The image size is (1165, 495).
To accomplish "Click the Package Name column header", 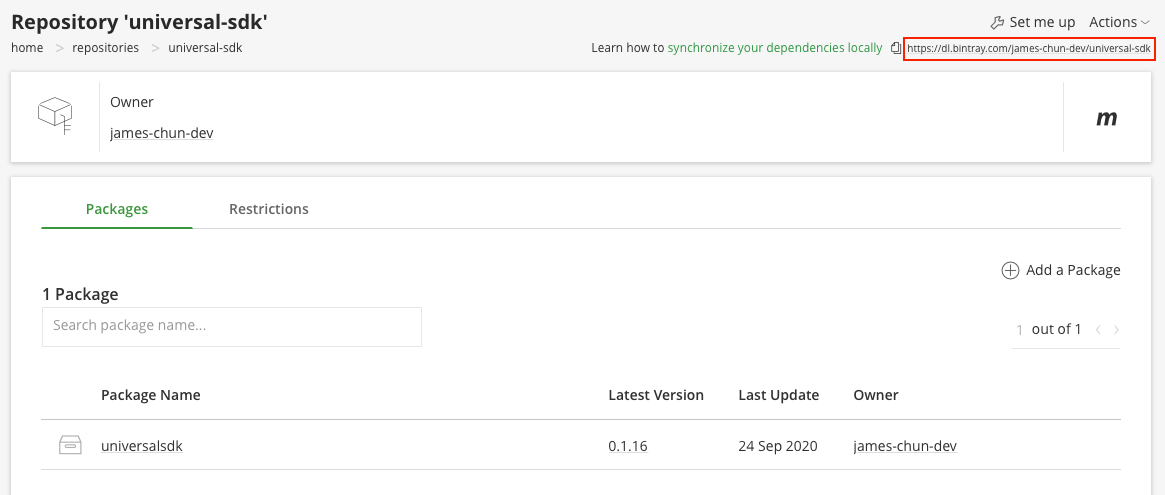I will click(151, 395).
